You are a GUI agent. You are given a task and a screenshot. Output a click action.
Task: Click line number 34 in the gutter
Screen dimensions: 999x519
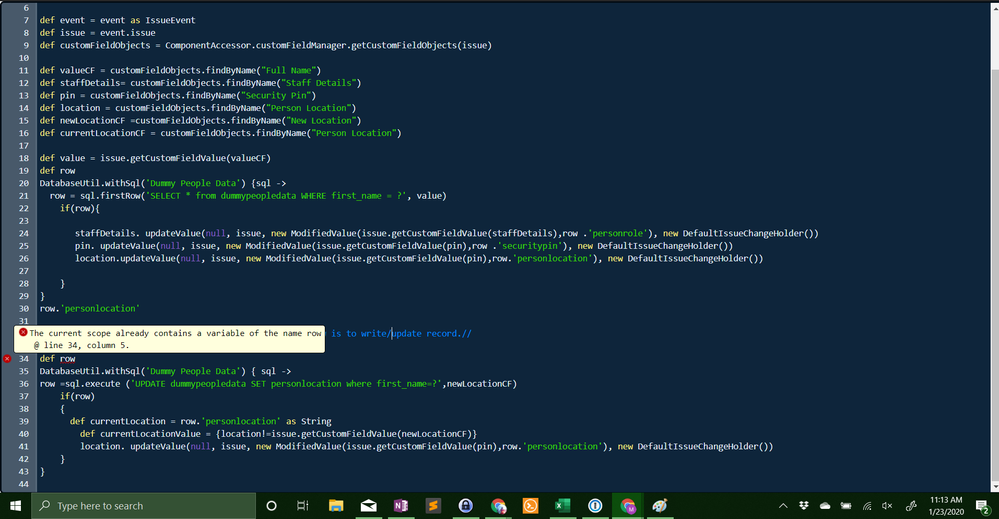pos(24,359)
